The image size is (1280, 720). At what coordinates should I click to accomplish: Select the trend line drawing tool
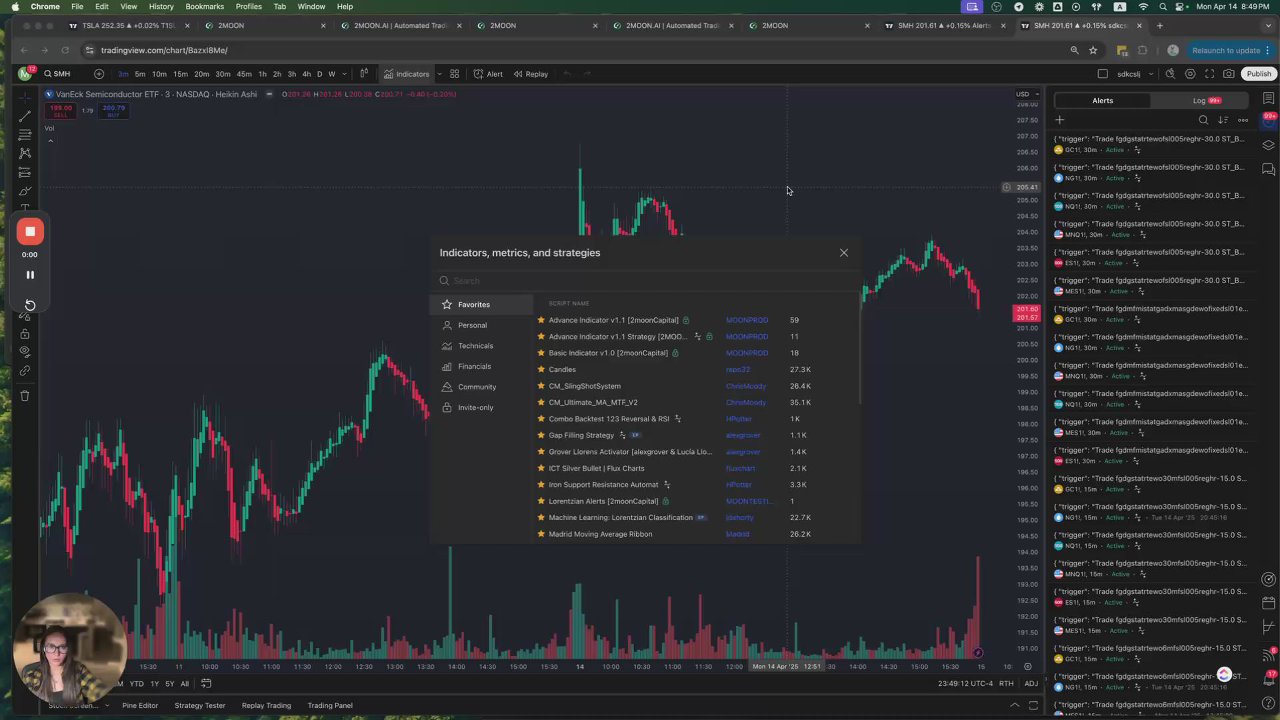(25, 116)
